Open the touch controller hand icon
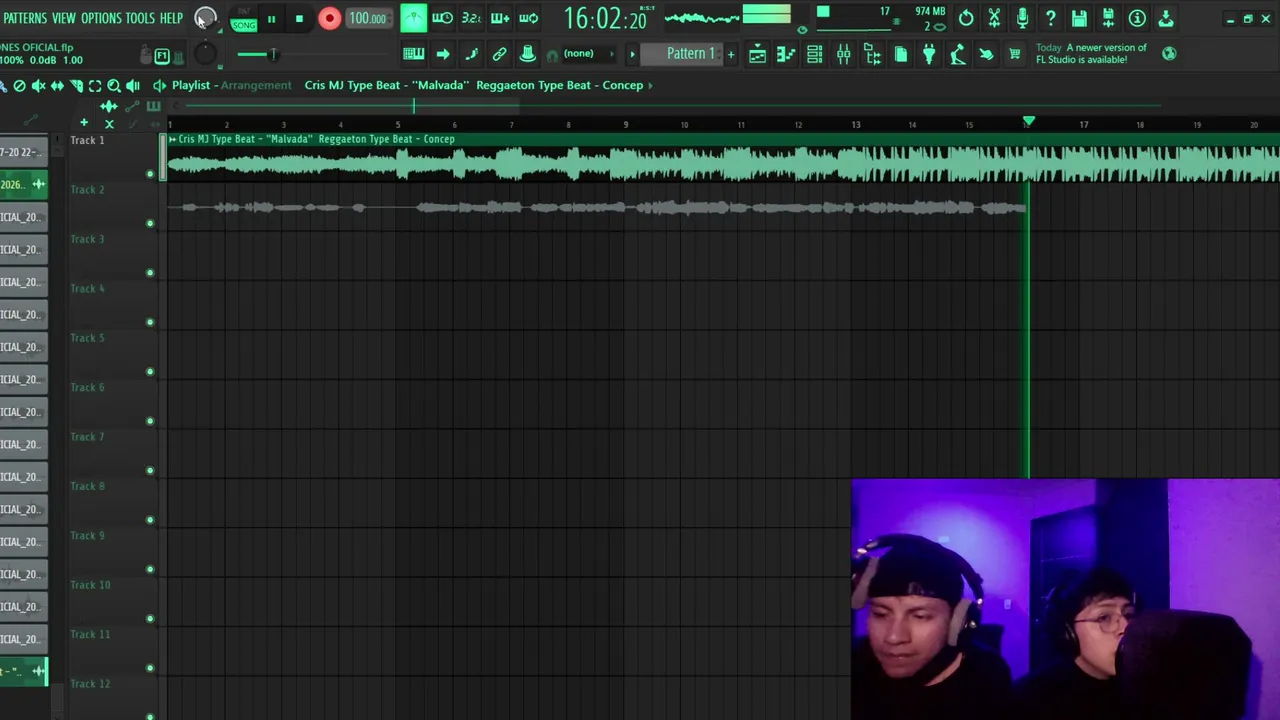The image size is (1280, 720). [986, 54]
